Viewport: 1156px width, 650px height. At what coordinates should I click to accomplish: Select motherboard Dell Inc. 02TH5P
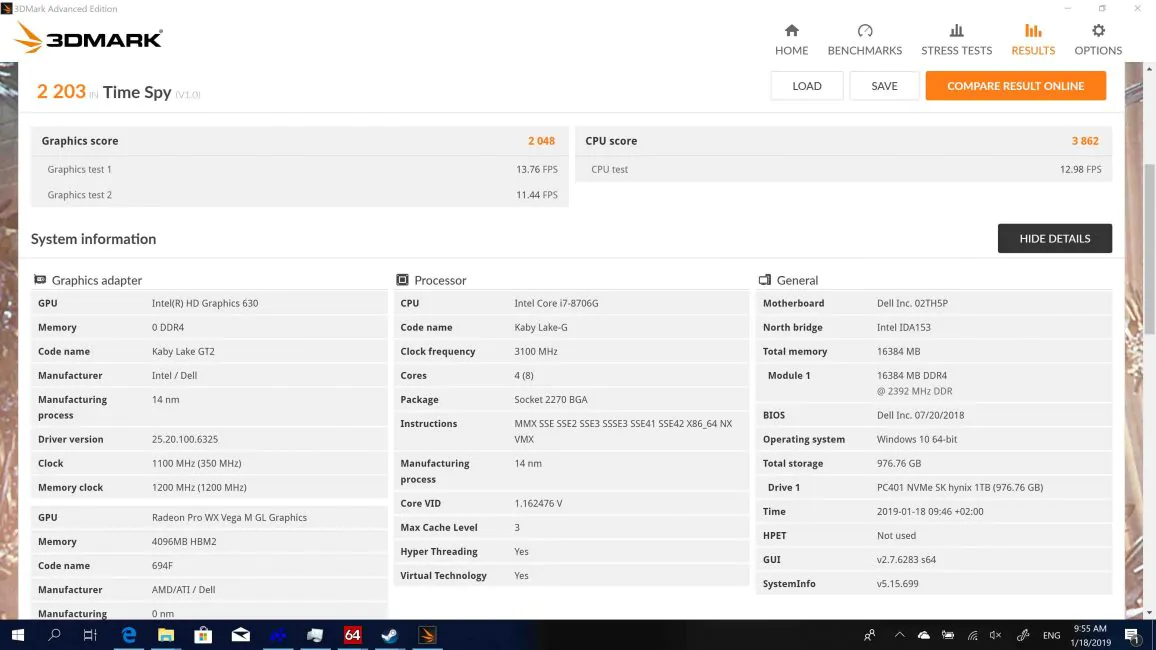coord(912,303)
